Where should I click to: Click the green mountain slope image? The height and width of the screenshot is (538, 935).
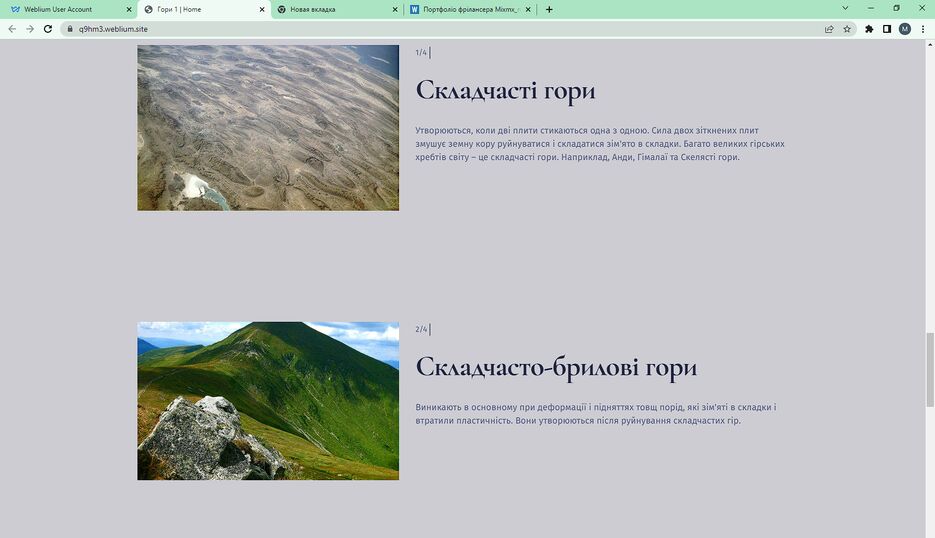268,400
